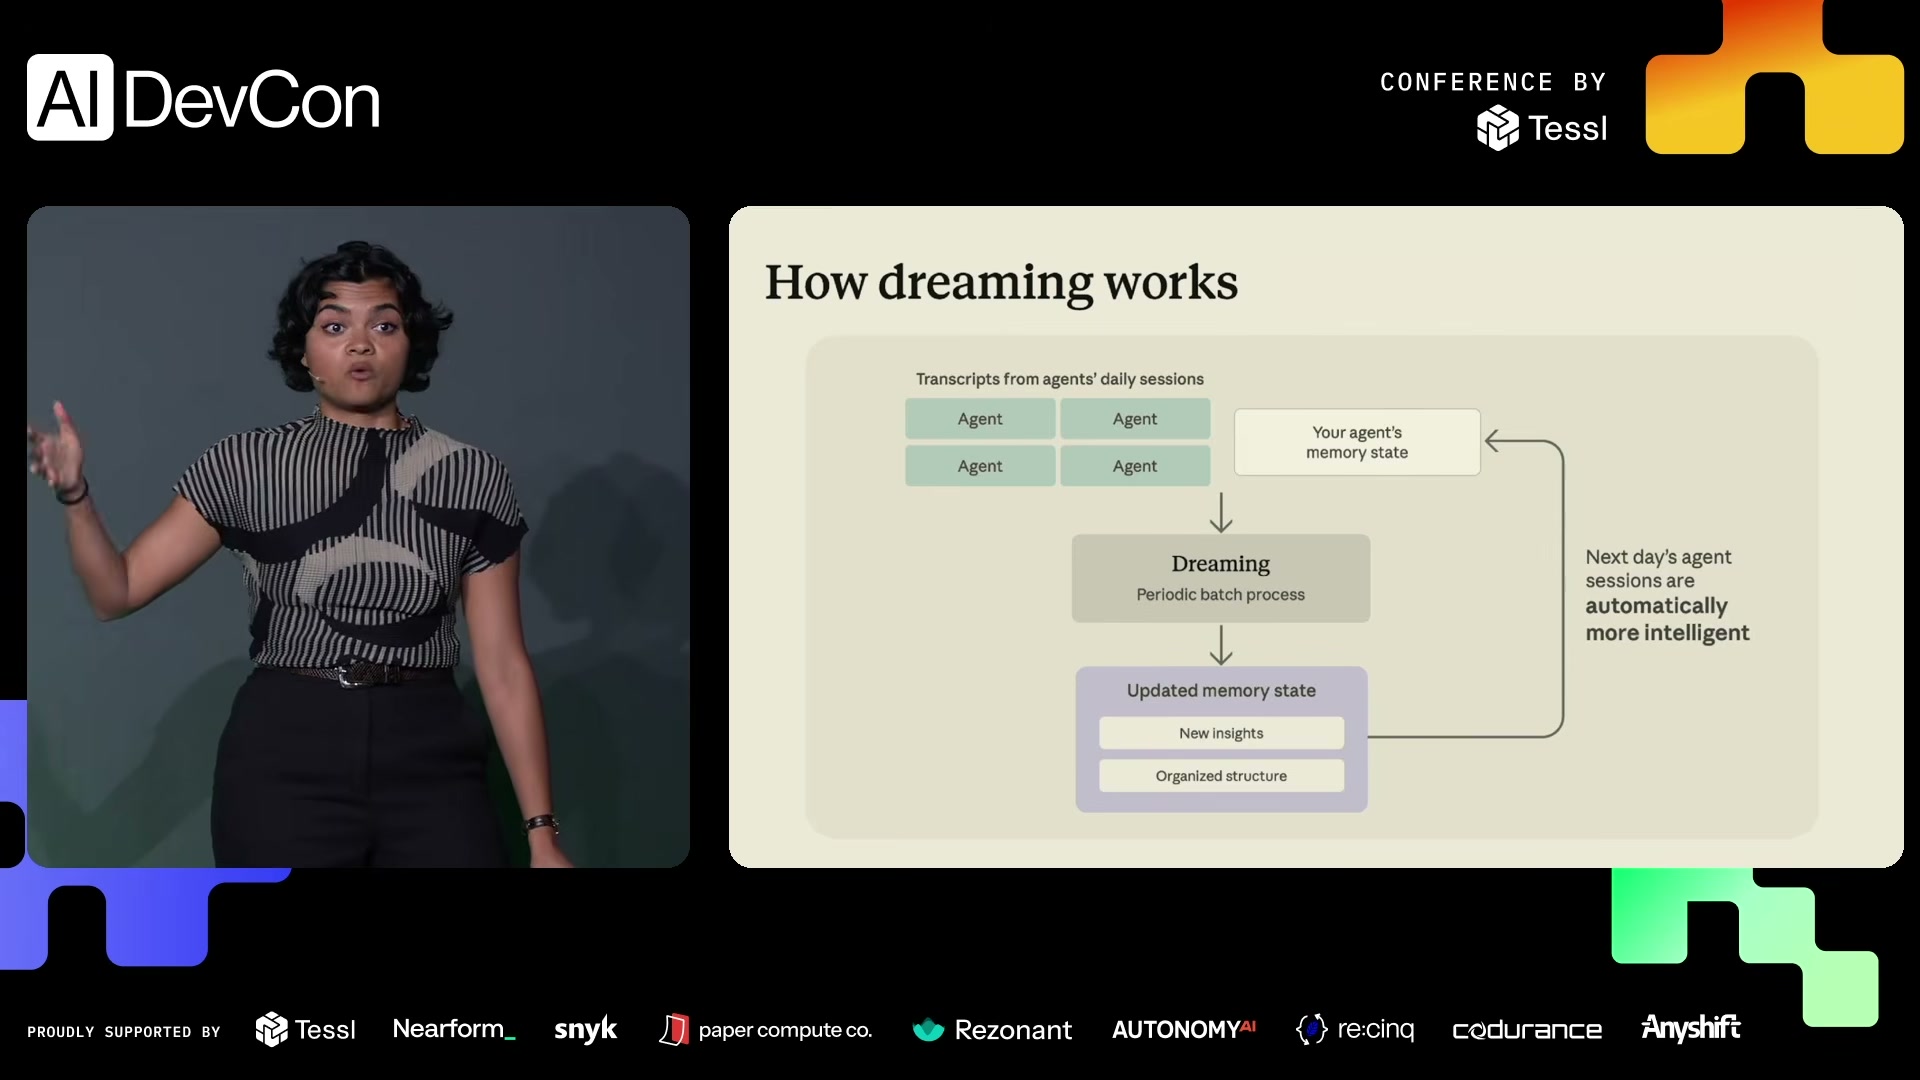Open the AUTONOMY AI sponsor logo
Image resolution: width=1920 pixels, height=1080 pixels.
click(1184, 1029)
